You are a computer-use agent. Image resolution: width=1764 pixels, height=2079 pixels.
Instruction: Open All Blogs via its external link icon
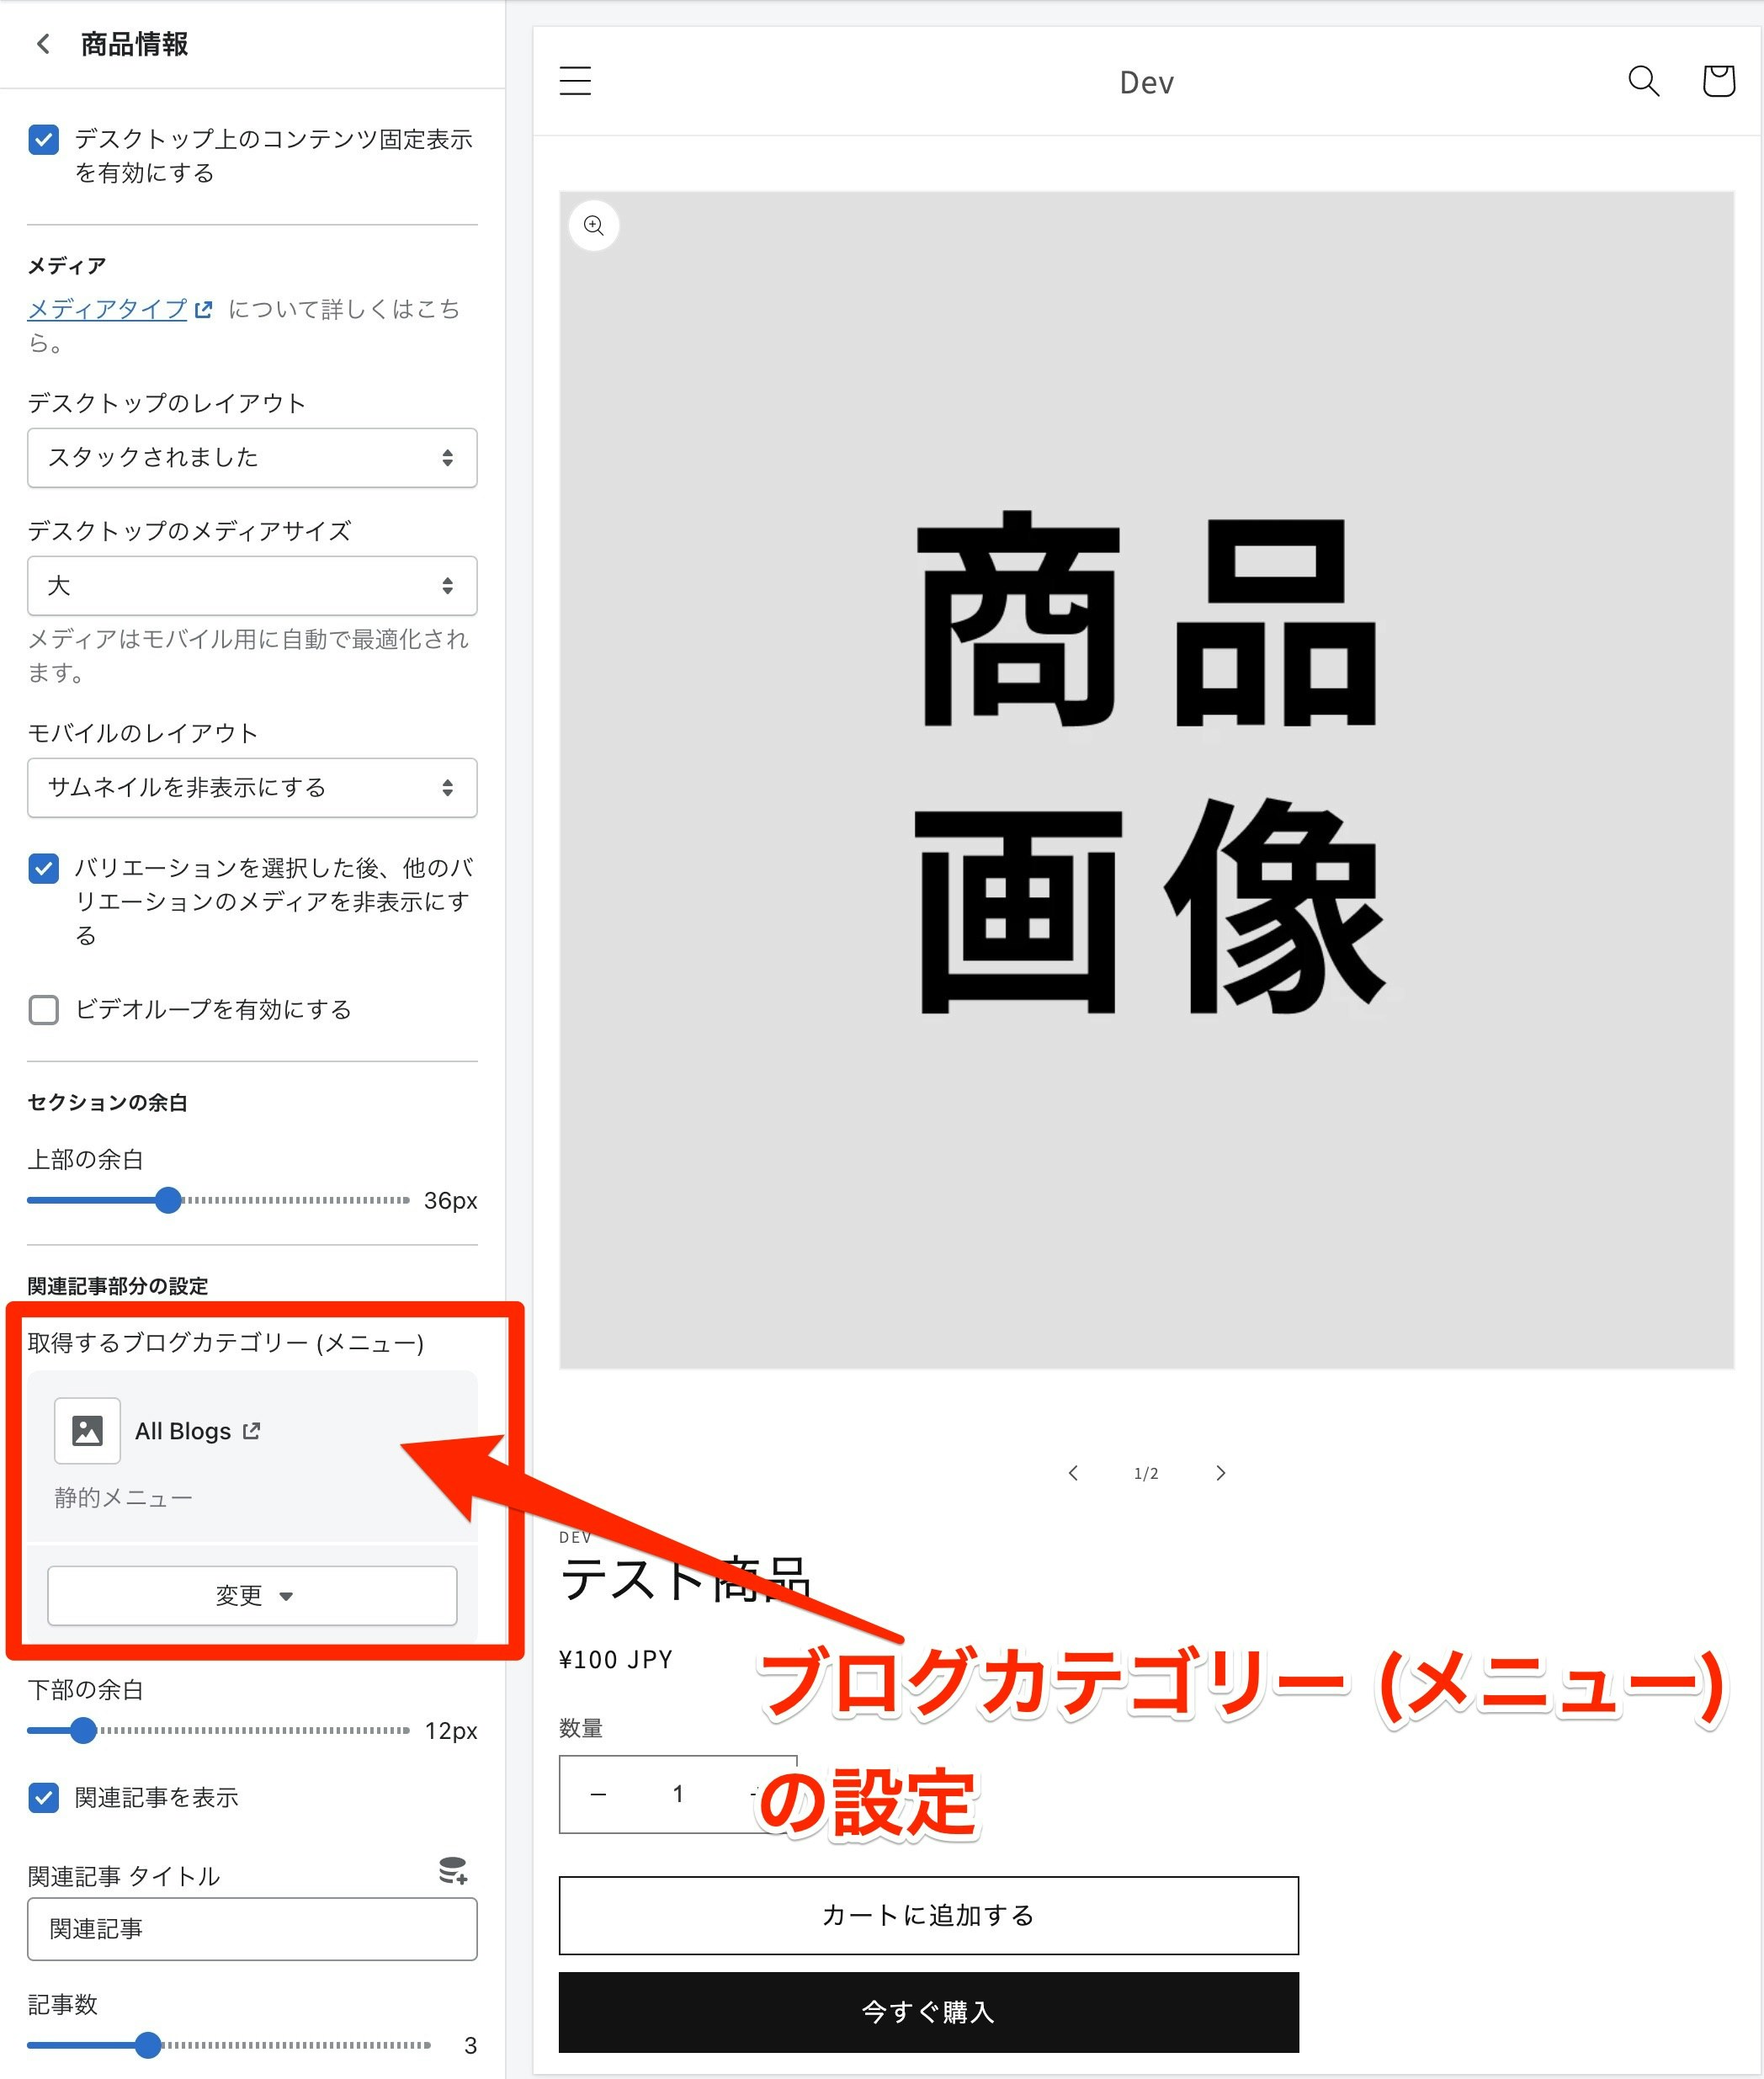(x=253, y=1430)
